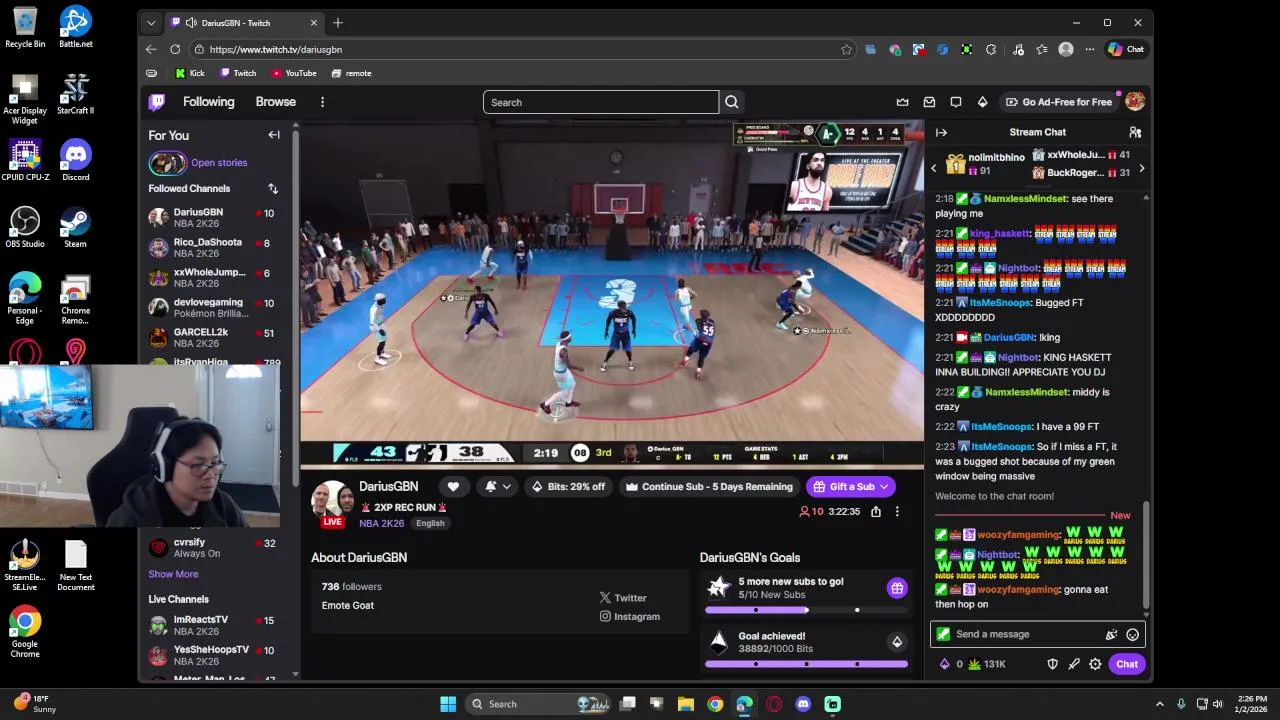Show previous gift leaderboard entries
The height and width of the screenshot is (720, 1280).
coord(934,168)
